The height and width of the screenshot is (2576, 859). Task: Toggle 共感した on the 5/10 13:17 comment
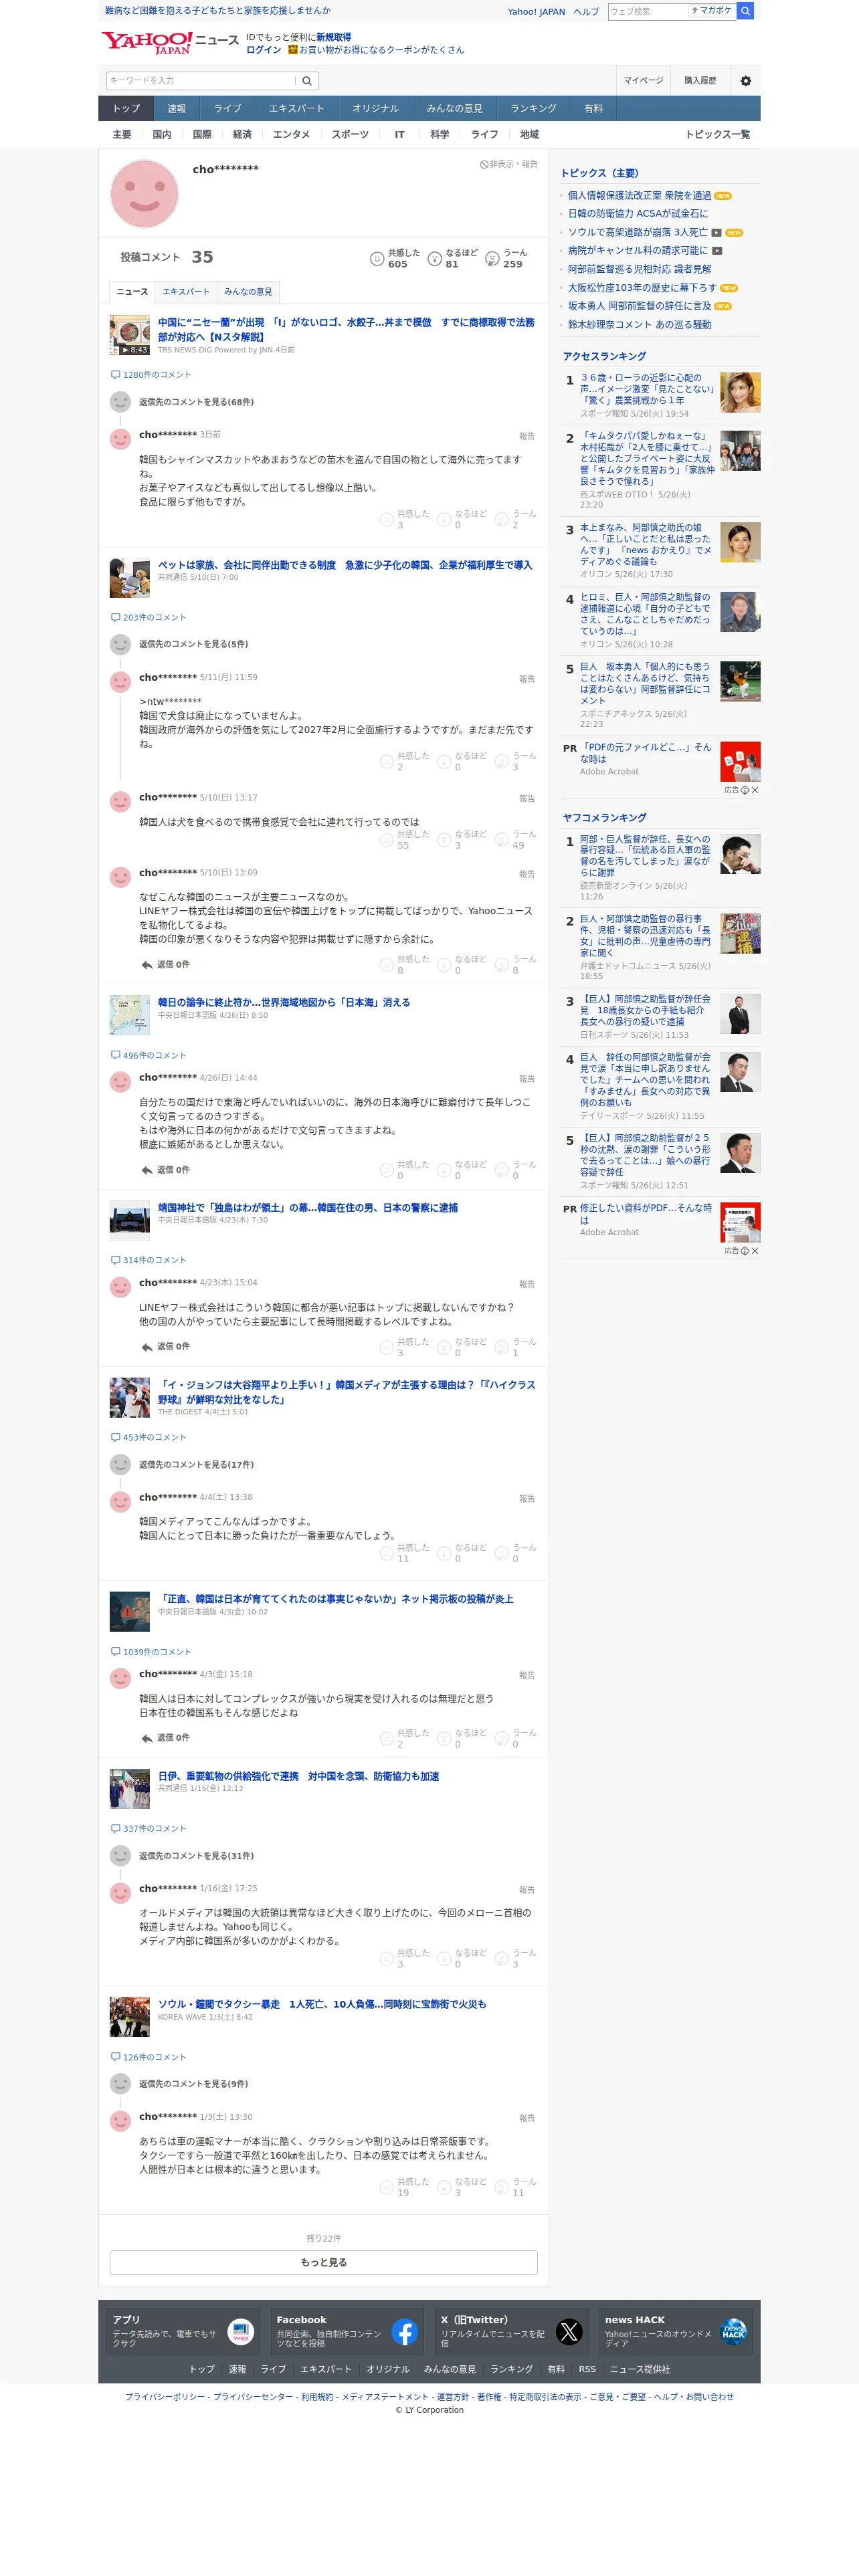pyautogui.click(x=404, y=839)
